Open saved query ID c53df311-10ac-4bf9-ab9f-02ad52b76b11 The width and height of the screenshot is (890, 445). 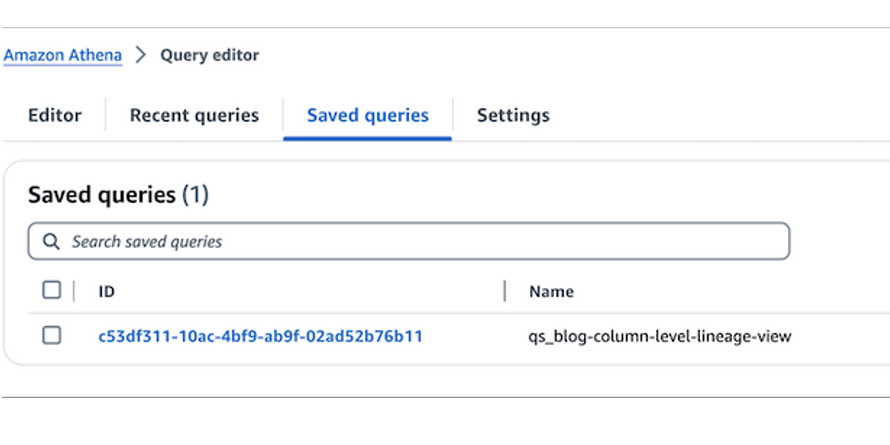(x=261, y=337)
